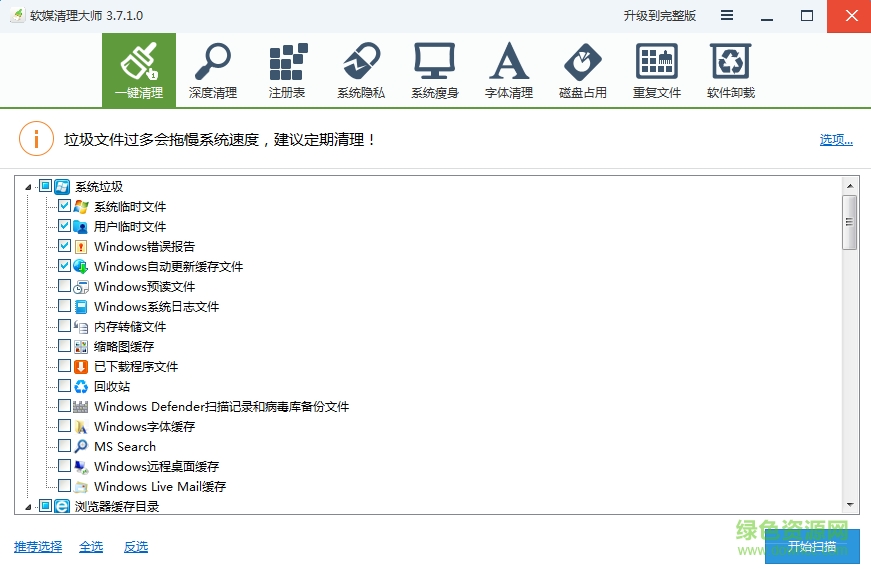Click the 已下载程序文件 download icon

(81, 367)
